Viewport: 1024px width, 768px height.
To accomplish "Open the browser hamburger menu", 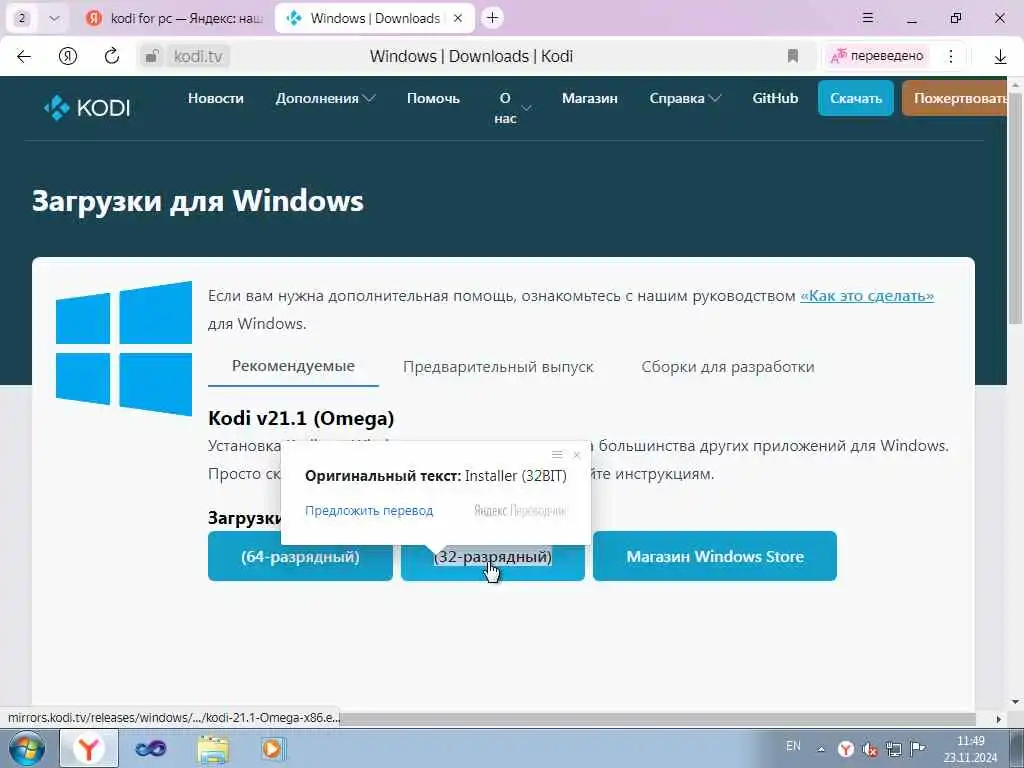I will [867, 18].
